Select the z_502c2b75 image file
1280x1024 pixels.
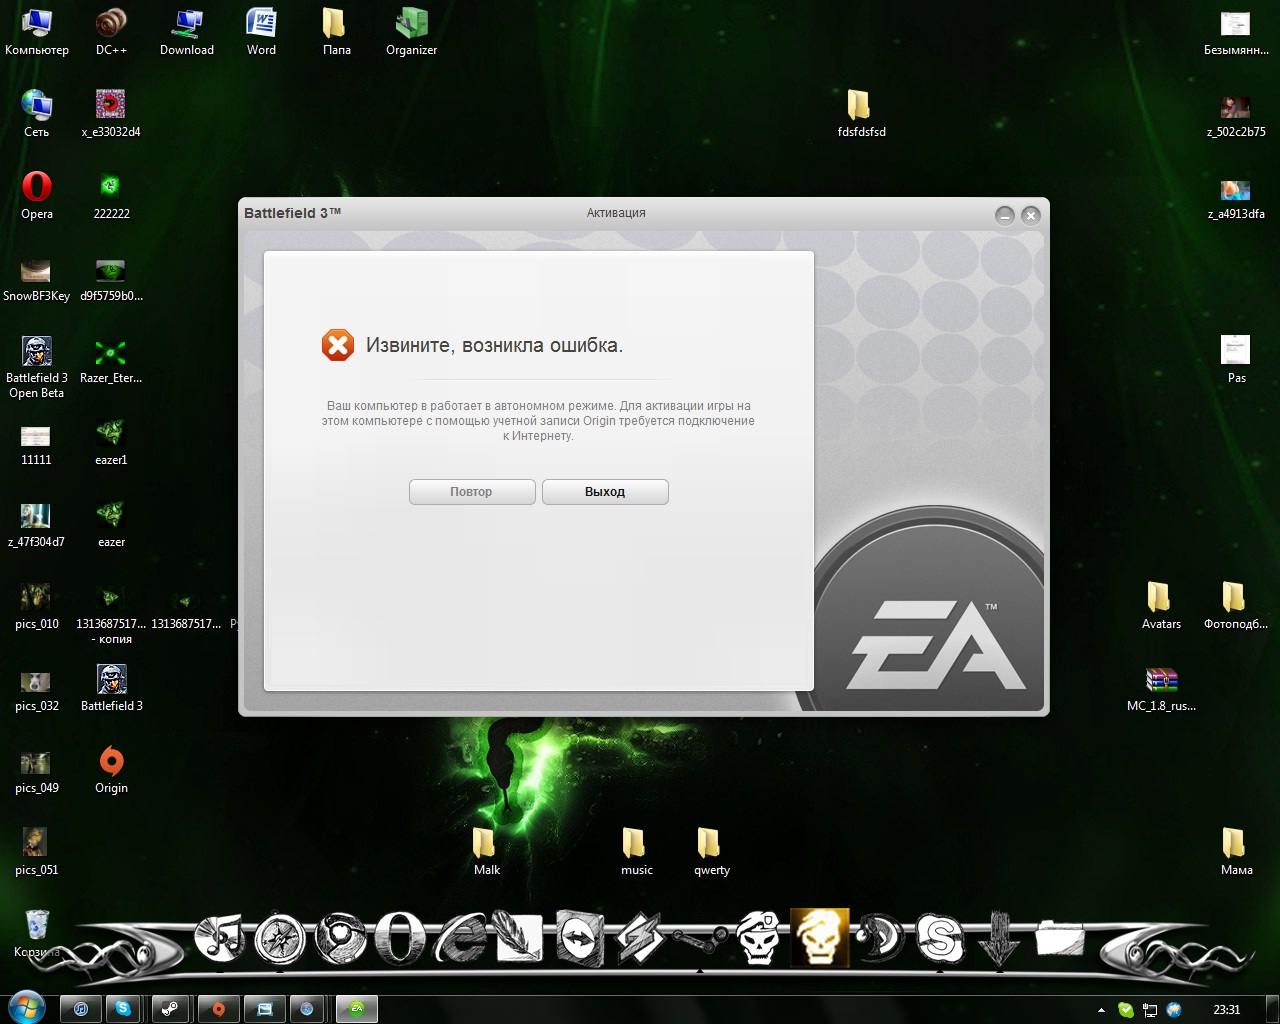1236,114
